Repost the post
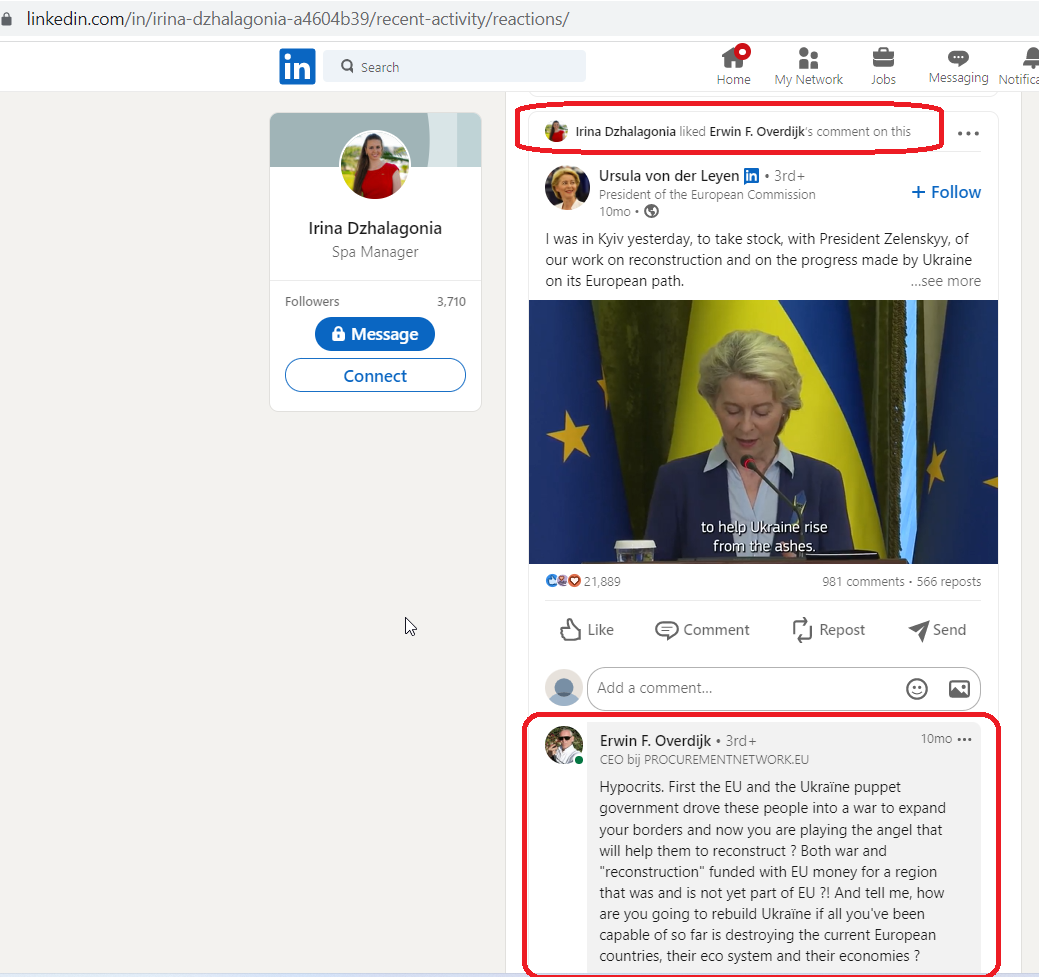 coord(828,630)
